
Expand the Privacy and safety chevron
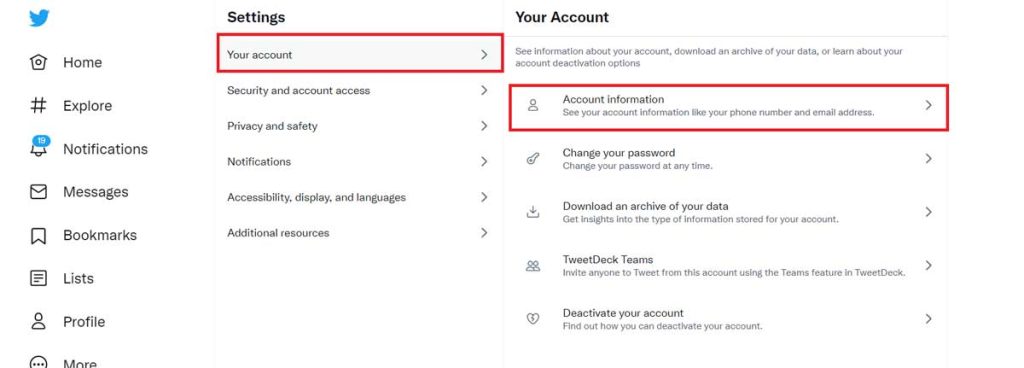click(484, 126)
